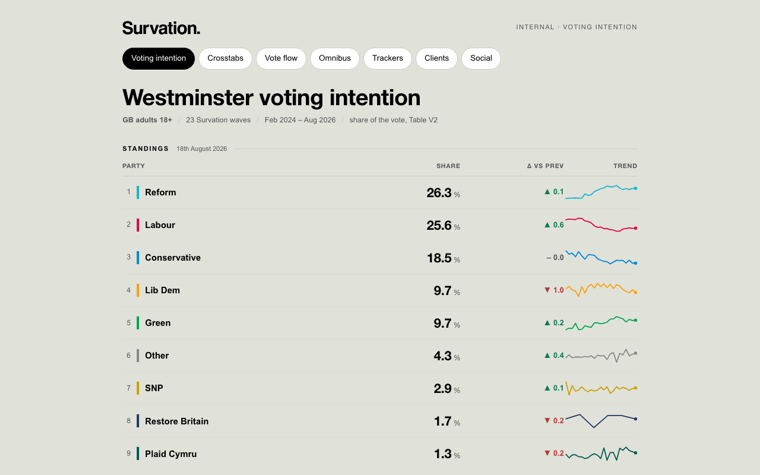Viewport: 760px width, 475px height.
Task: Click the Reform trend sparkline
Action: point(601,192)
